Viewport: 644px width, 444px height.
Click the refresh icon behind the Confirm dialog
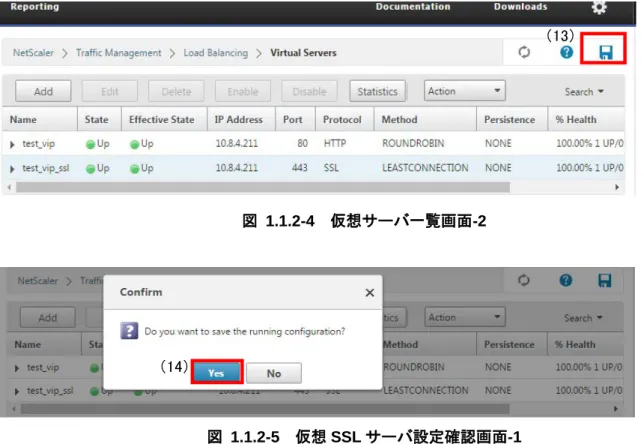(524, 280)
